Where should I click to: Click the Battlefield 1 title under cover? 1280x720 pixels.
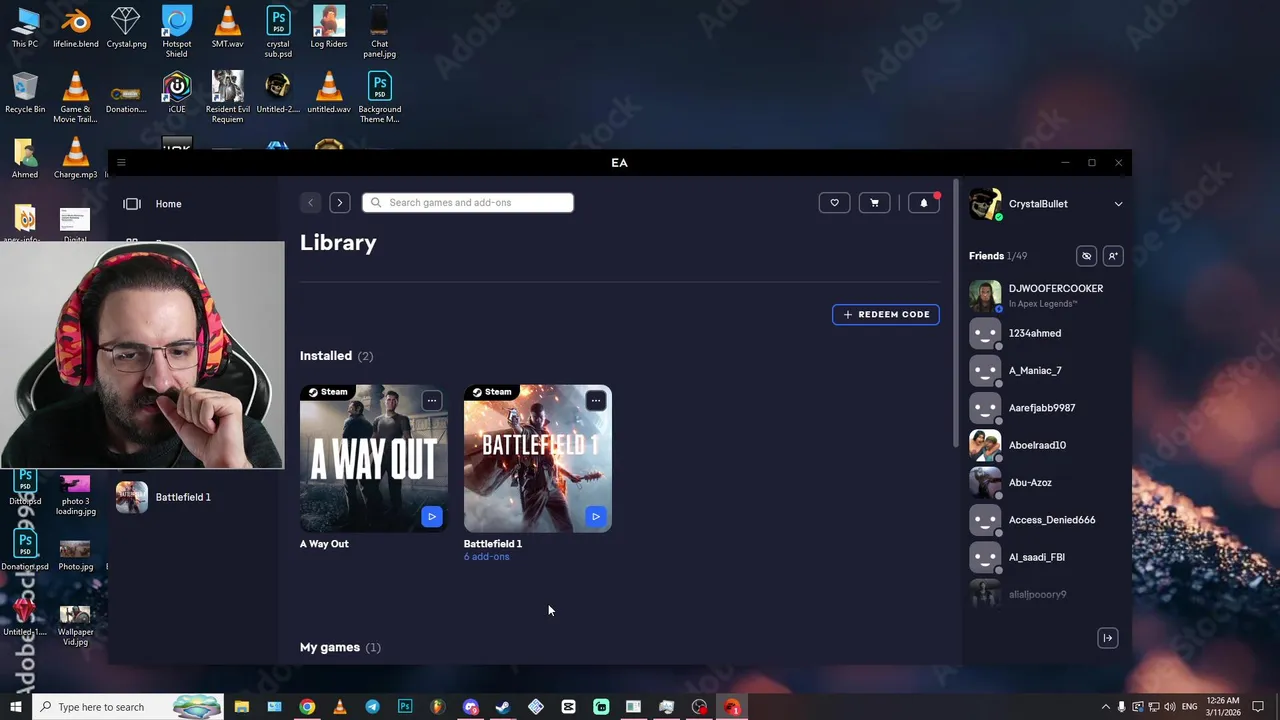[493, 544]
